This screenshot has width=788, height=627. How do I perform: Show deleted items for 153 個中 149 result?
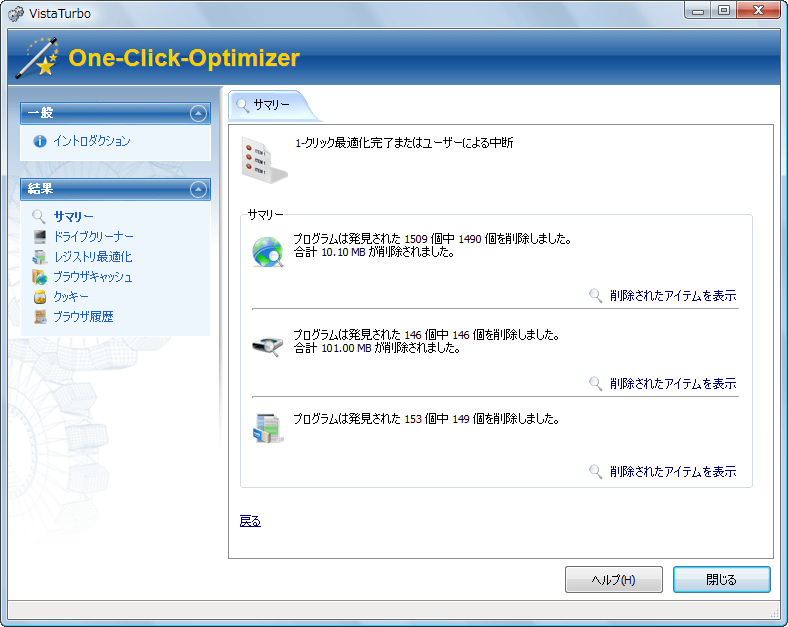tap(673, 471)
